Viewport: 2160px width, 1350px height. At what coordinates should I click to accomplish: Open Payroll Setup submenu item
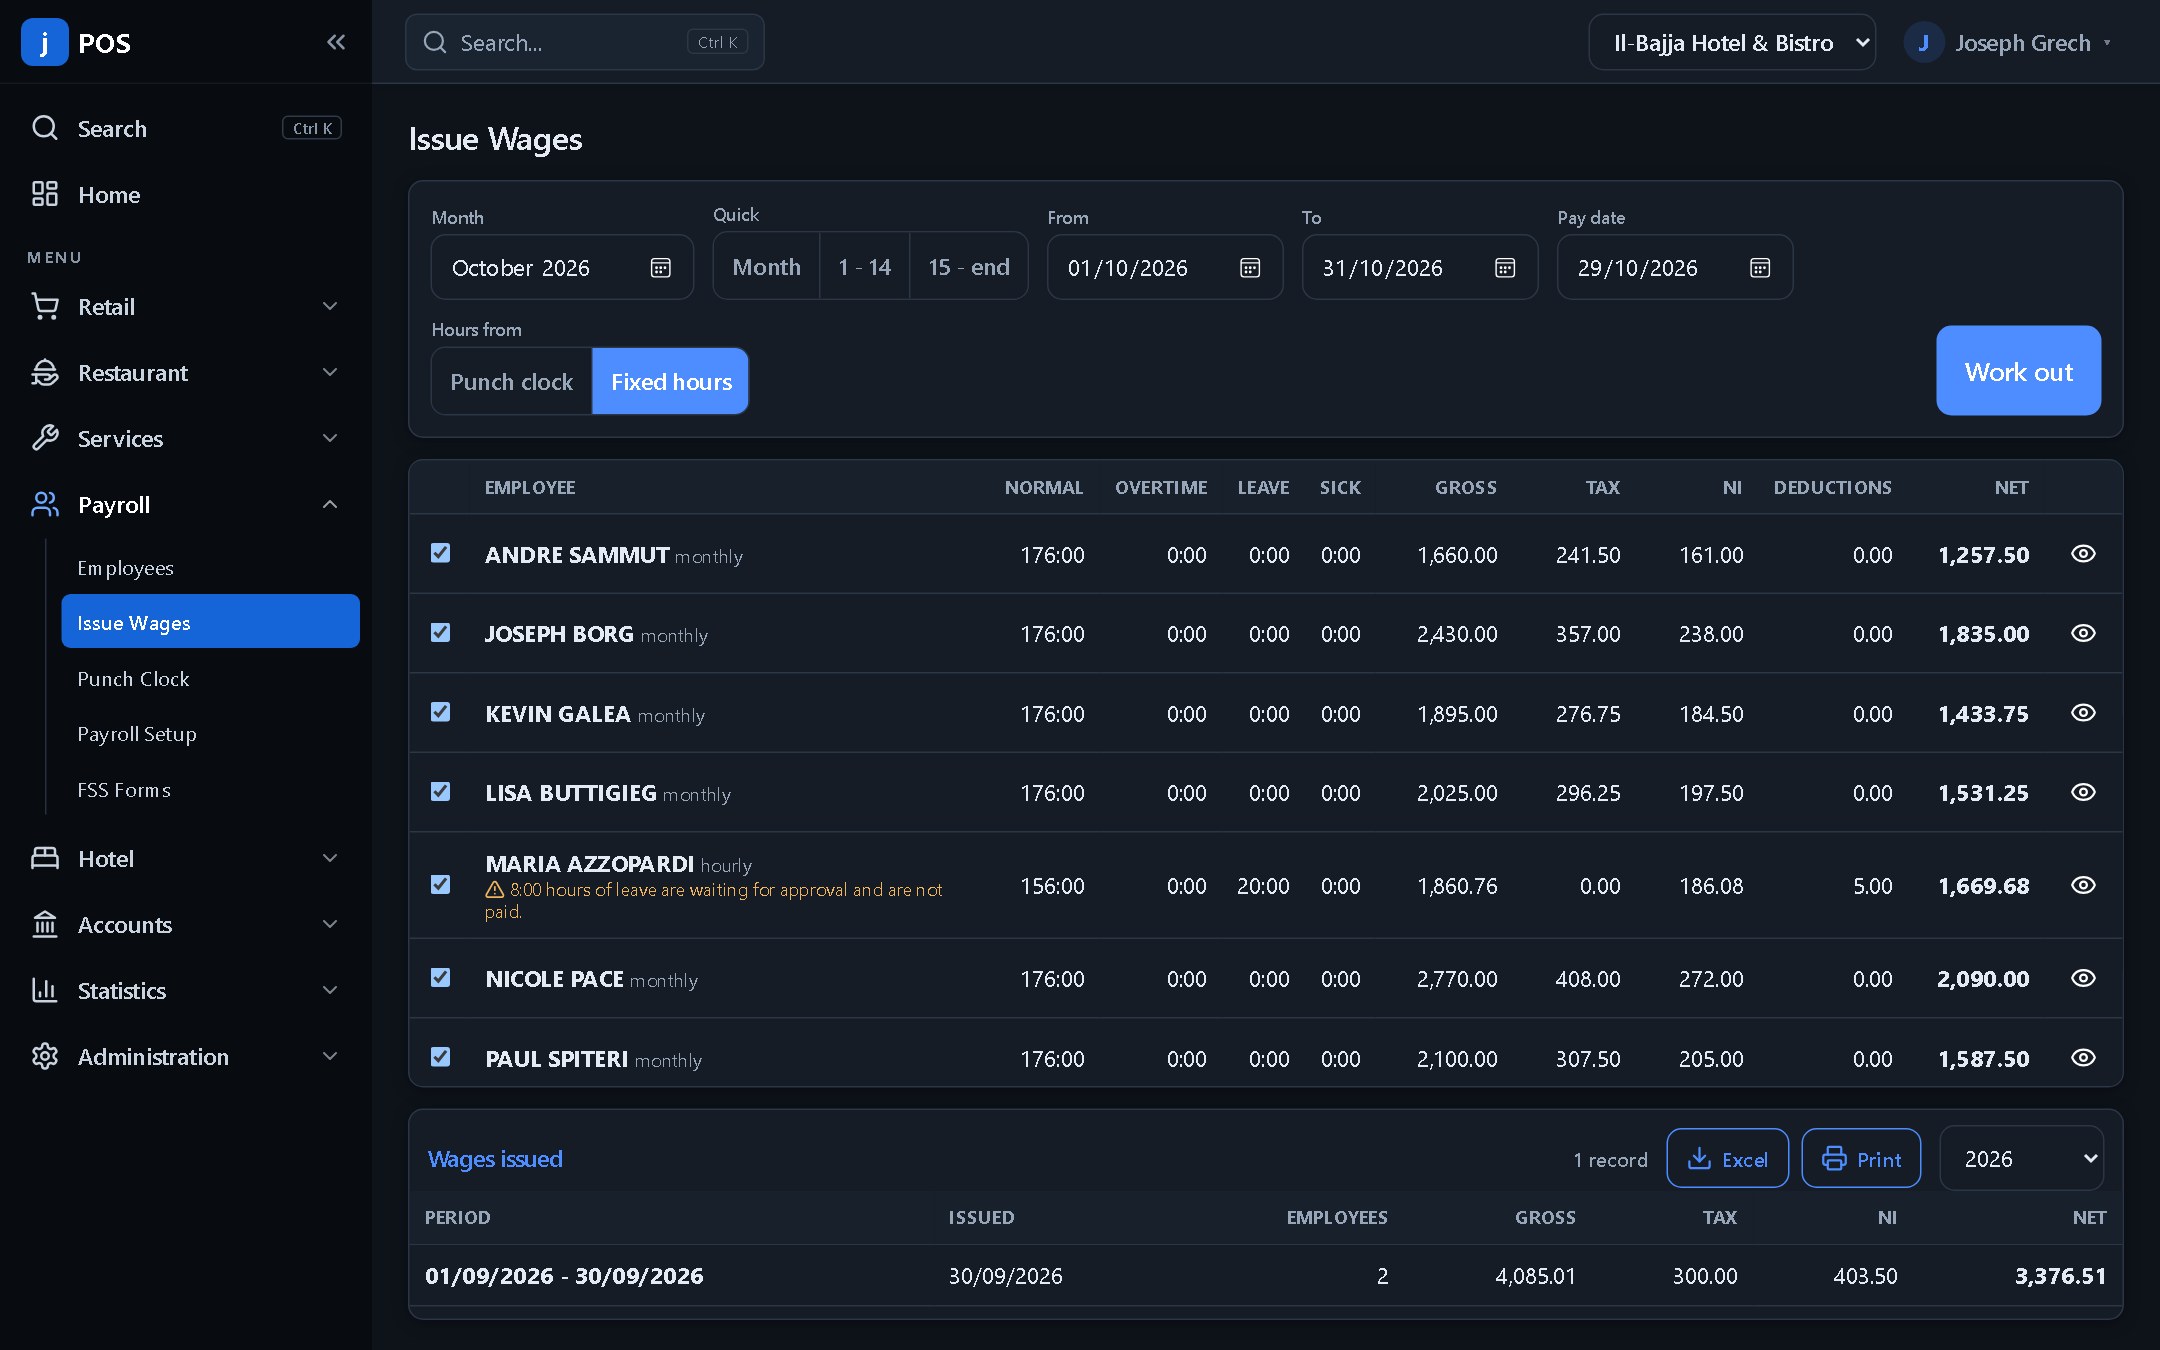pos(210,734)
